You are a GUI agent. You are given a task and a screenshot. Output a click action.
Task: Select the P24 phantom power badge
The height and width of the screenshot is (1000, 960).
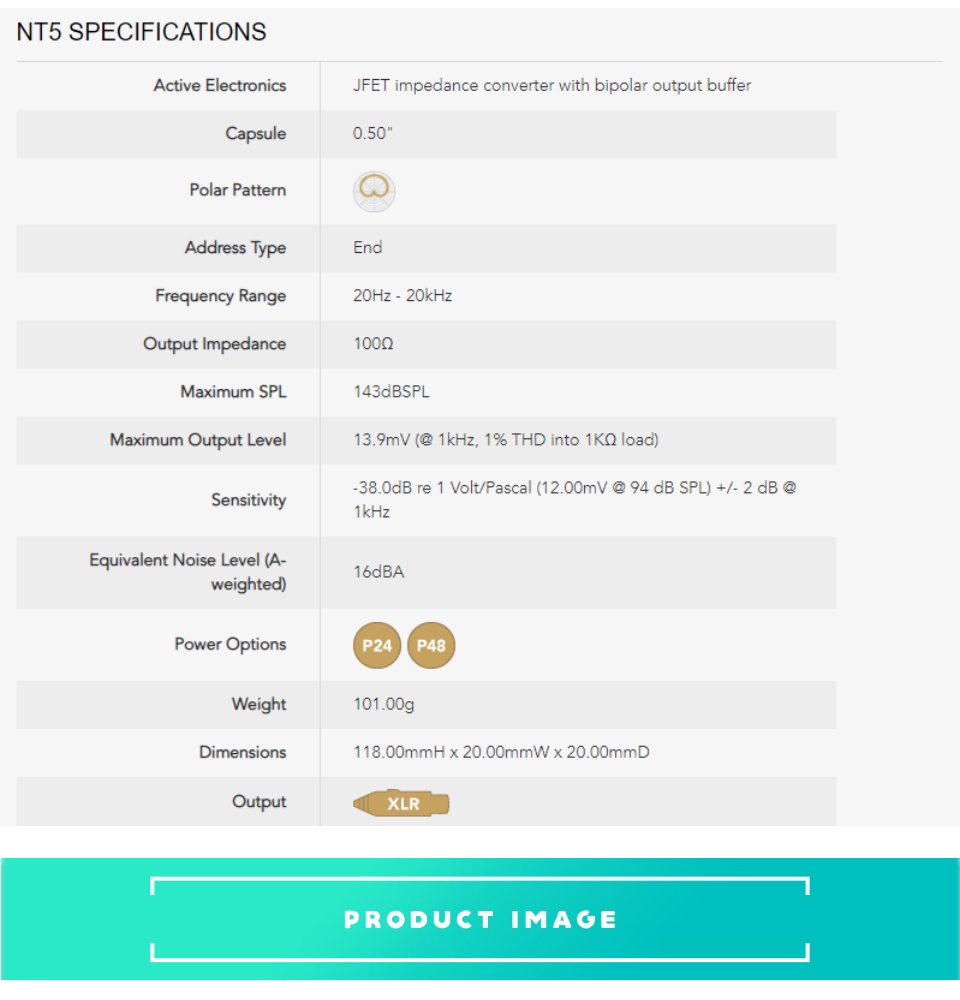(x=377, y=646)
